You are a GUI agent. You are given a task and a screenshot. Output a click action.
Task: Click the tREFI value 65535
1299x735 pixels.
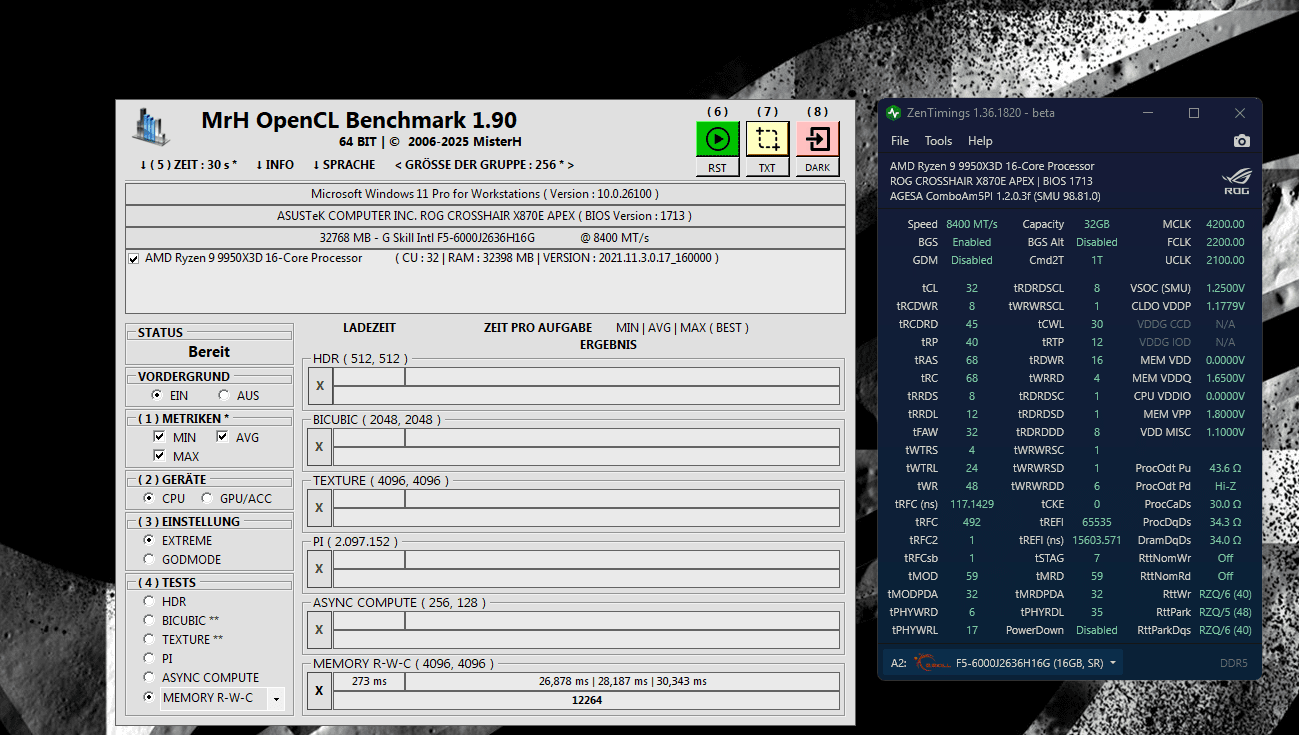coord(1096,522)
